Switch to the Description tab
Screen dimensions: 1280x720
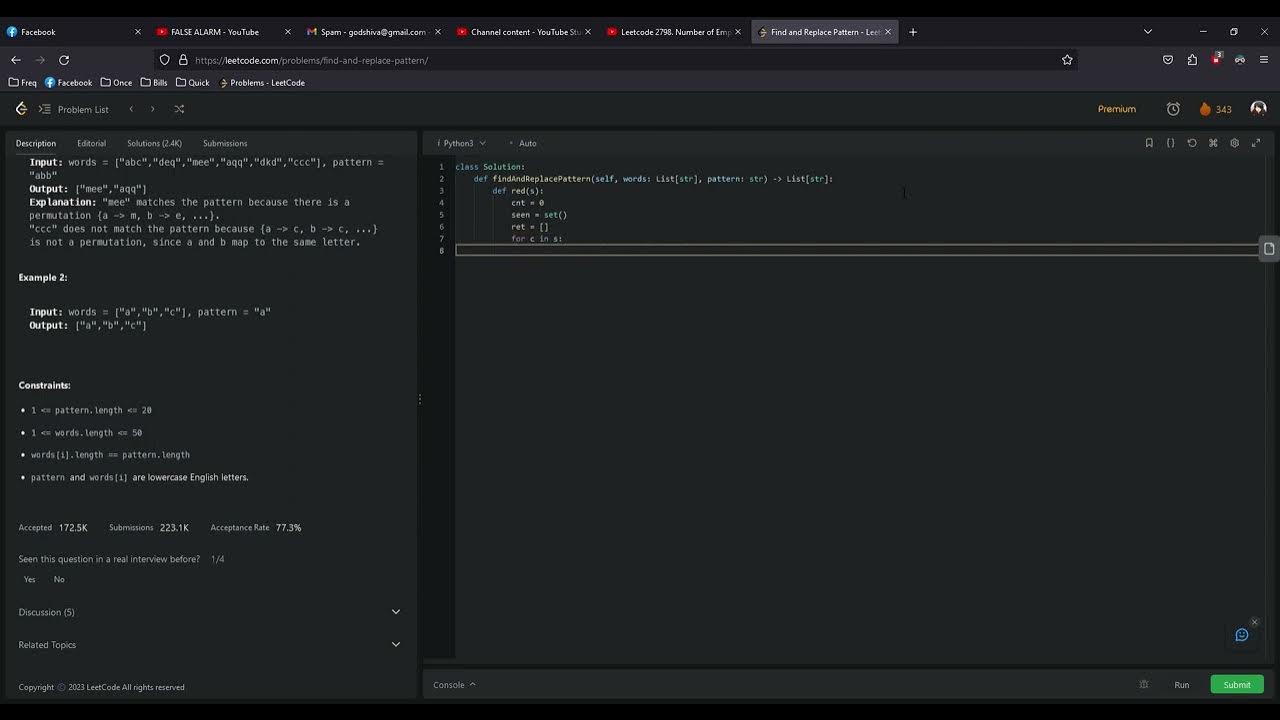pyautogui.click(x=36, y=143)
